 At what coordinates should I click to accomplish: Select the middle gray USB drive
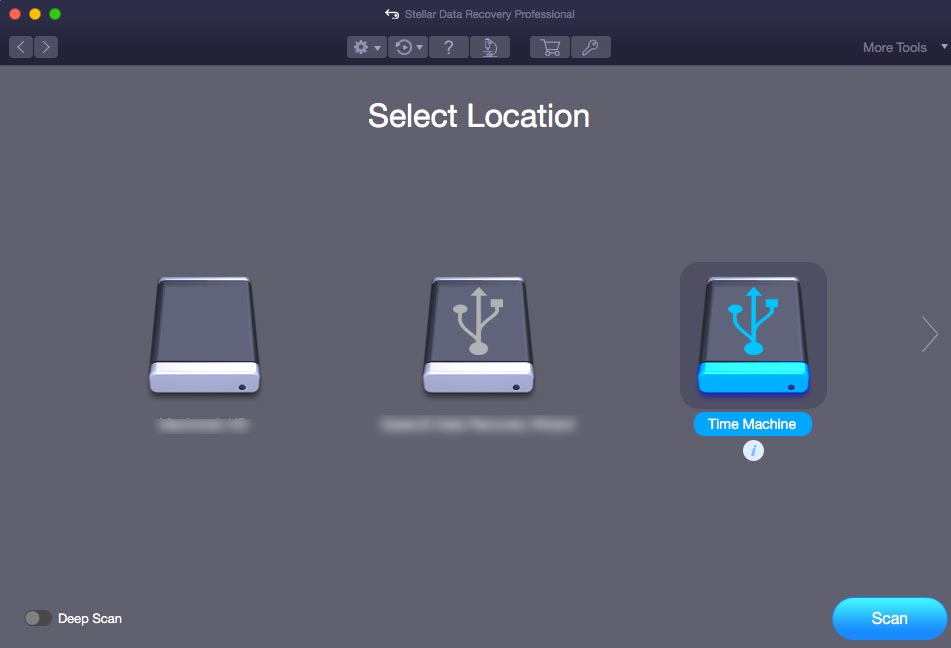tap(478, 335)
